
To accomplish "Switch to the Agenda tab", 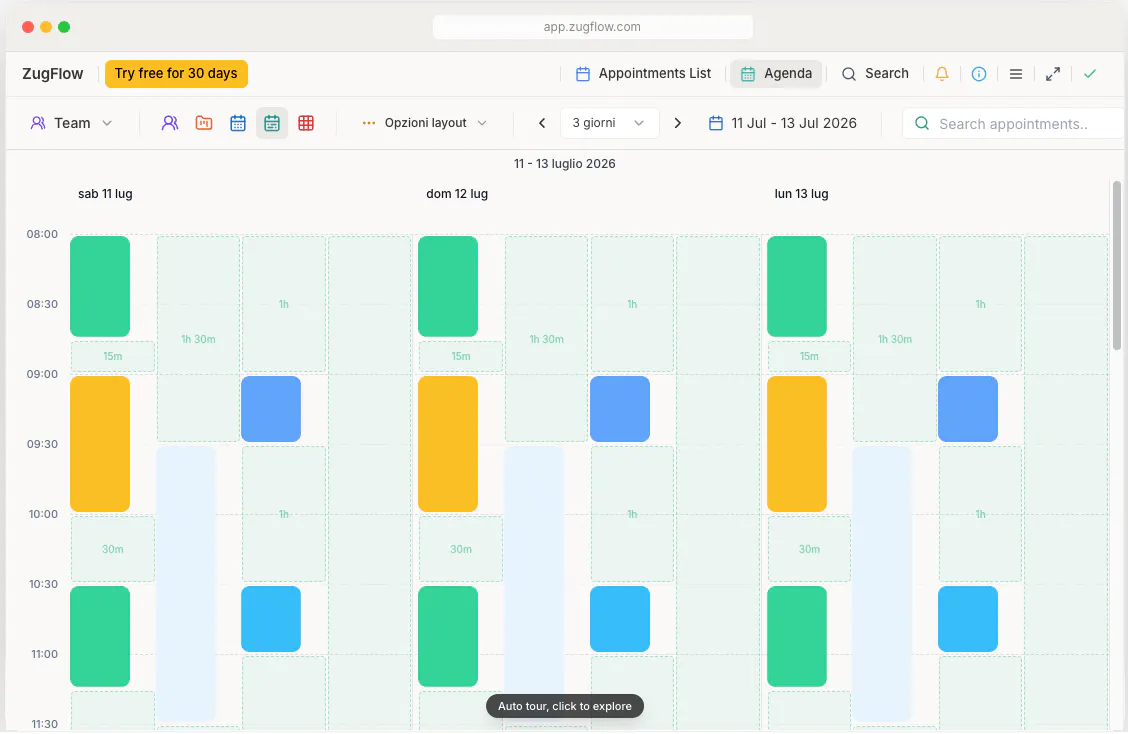I will click(x=776, y=73).
